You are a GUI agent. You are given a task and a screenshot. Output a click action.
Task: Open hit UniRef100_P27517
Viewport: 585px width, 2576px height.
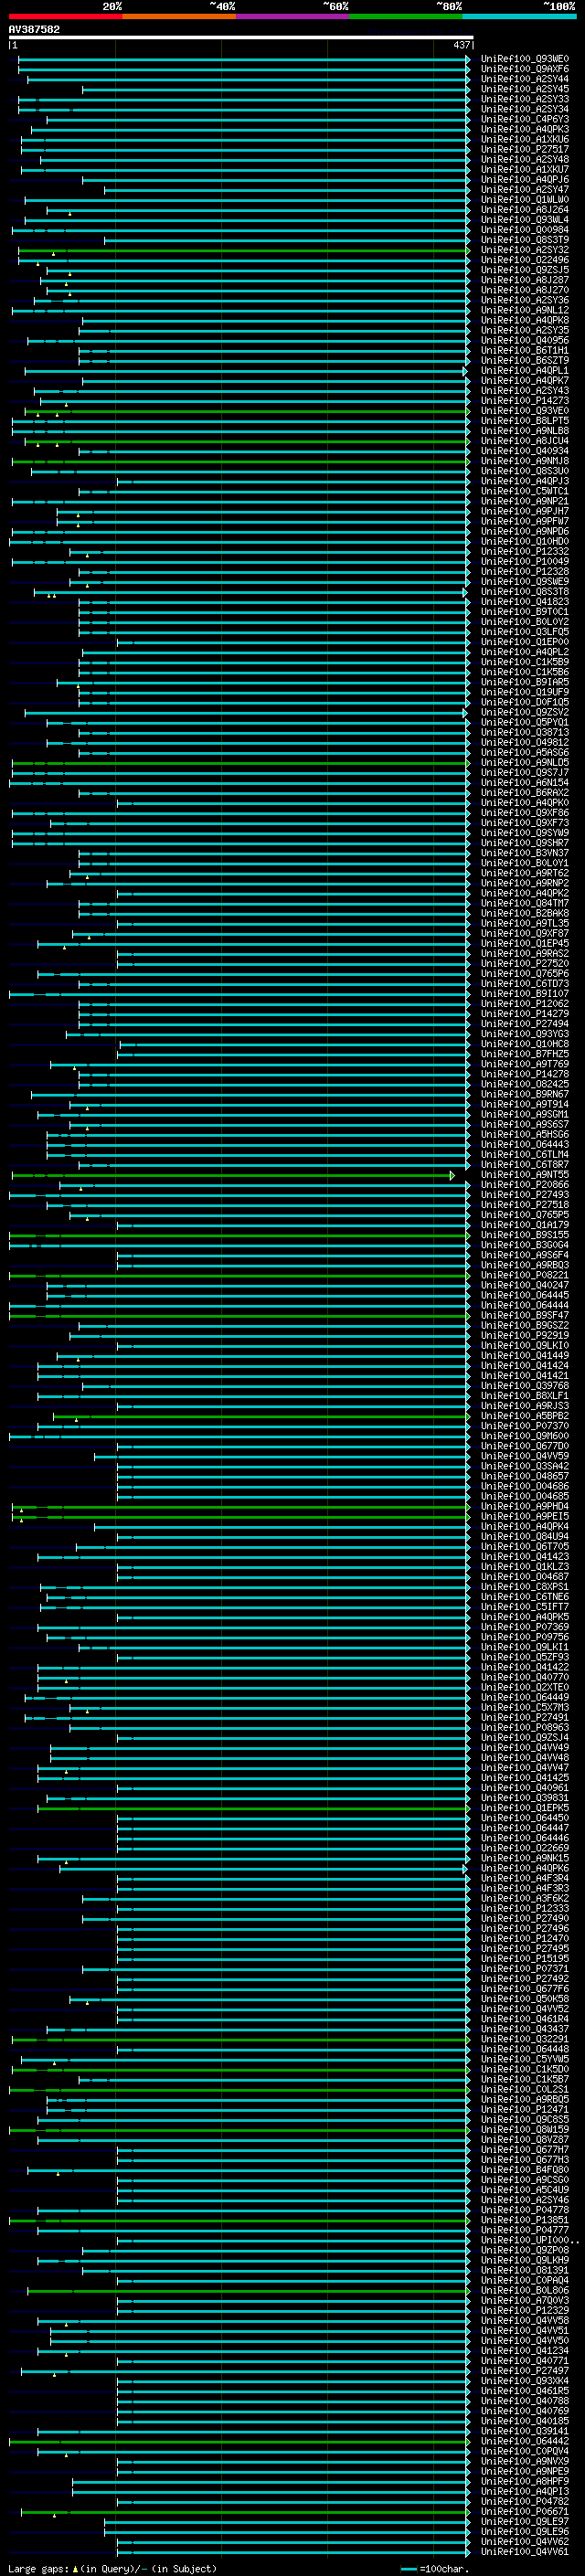click(524, 149)
